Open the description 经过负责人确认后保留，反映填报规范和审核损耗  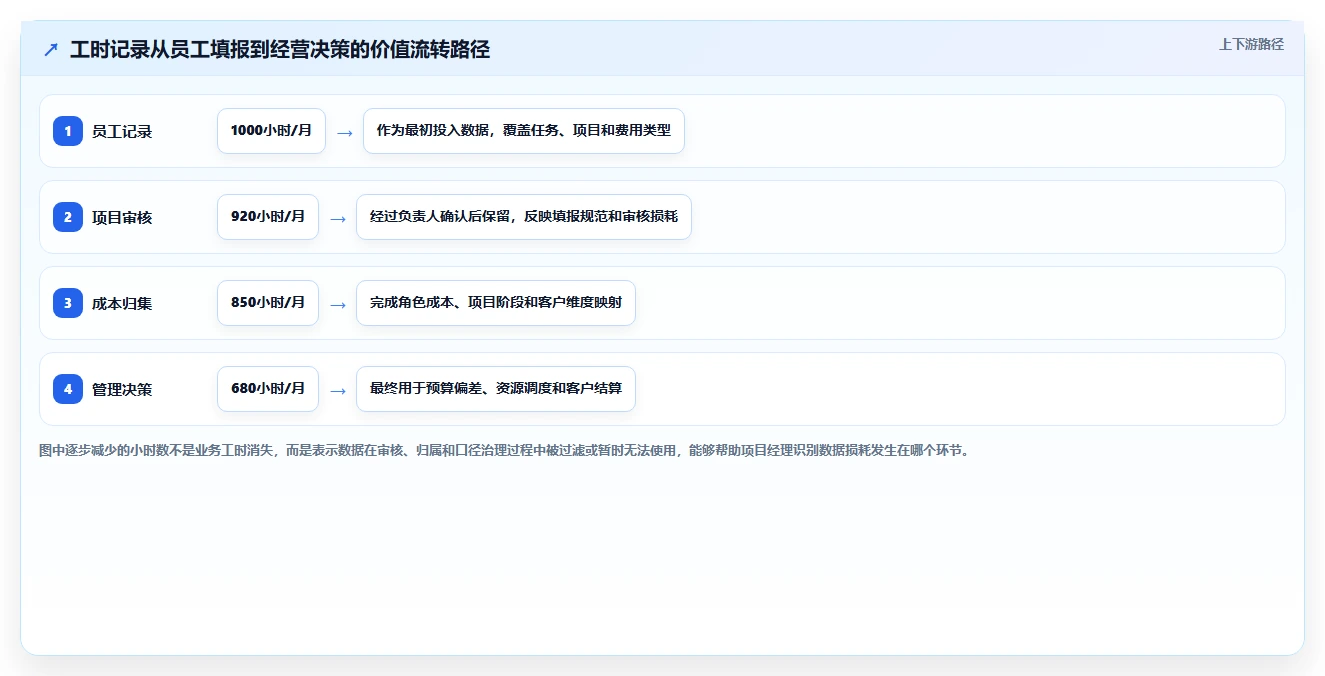(x=524, y=217)
